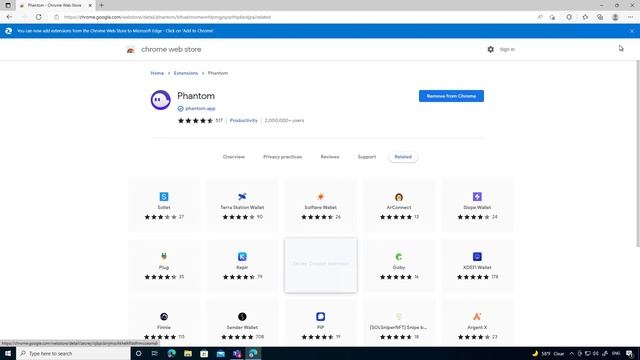The height and width of the screenshot is (360, 640).
Task: Open the Windows notification center icon
Action: [629, 353]
